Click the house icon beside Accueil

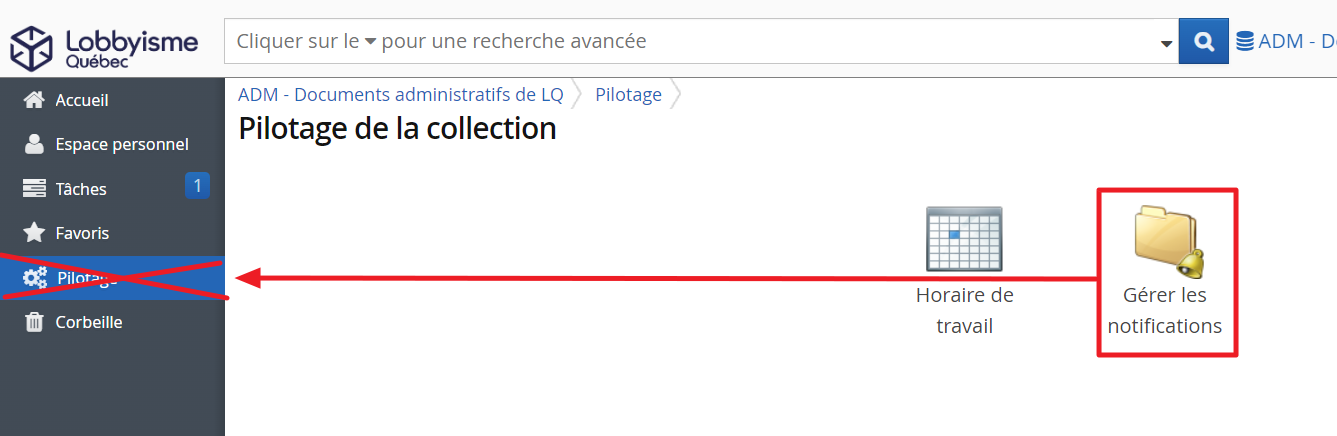click(34, 100)
